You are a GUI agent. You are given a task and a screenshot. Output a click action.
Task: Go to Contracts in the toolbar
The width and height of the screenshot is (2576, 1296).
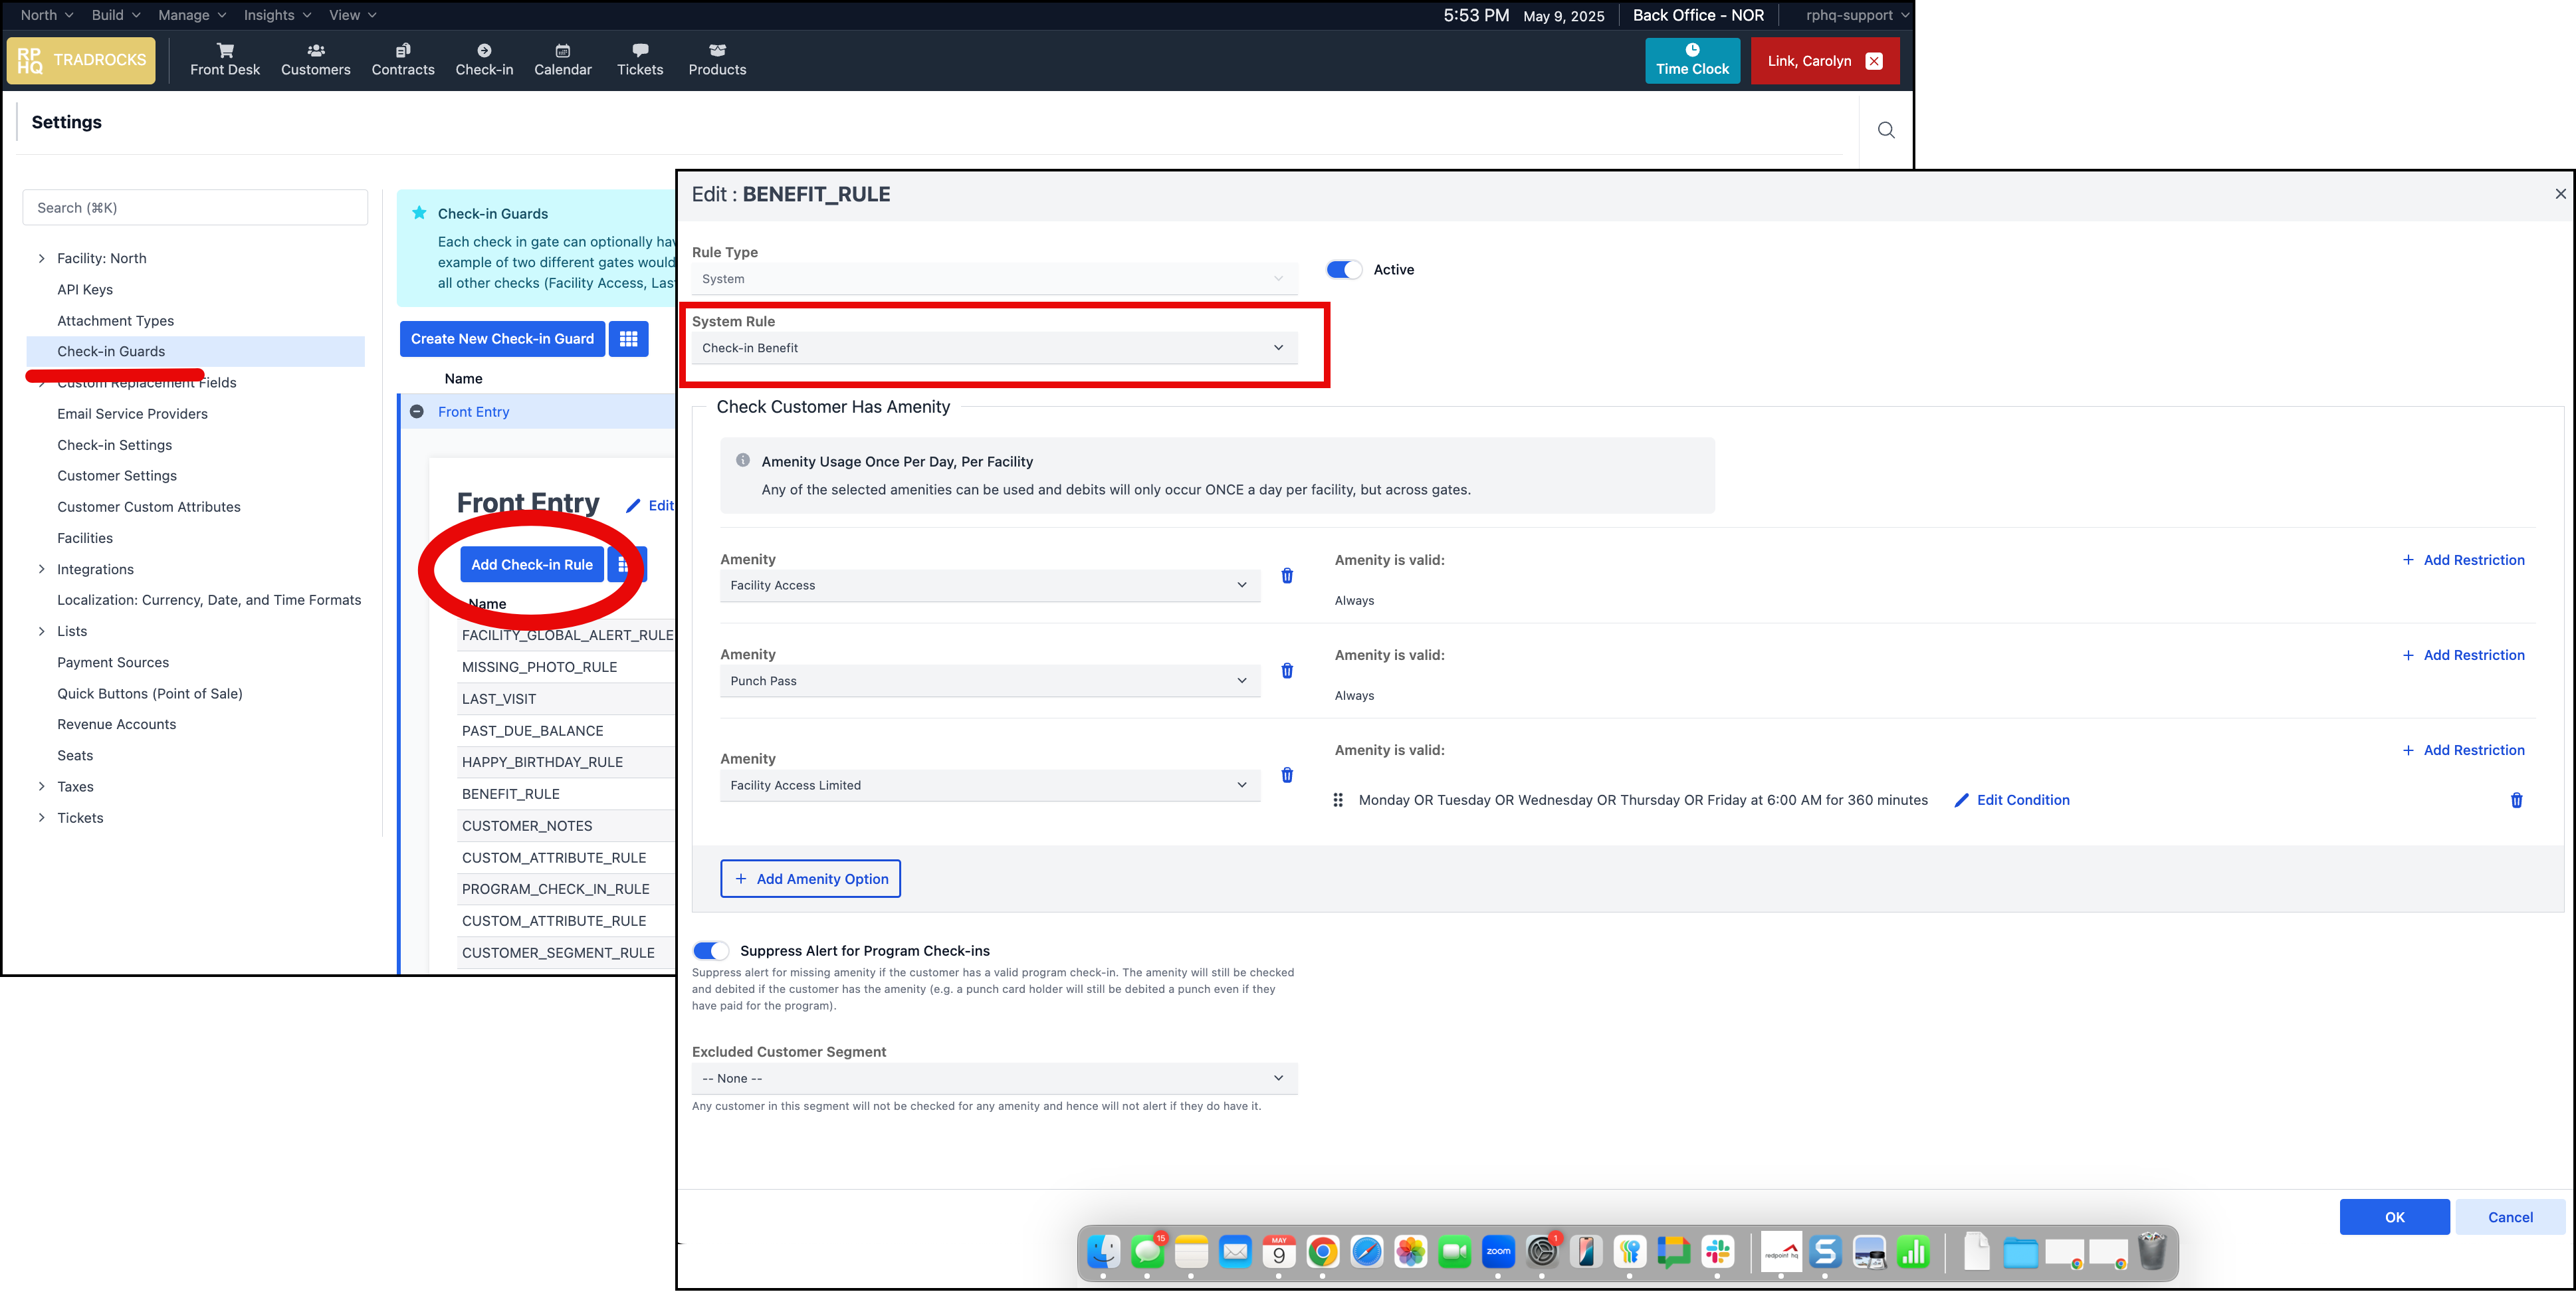pos(403,60)
